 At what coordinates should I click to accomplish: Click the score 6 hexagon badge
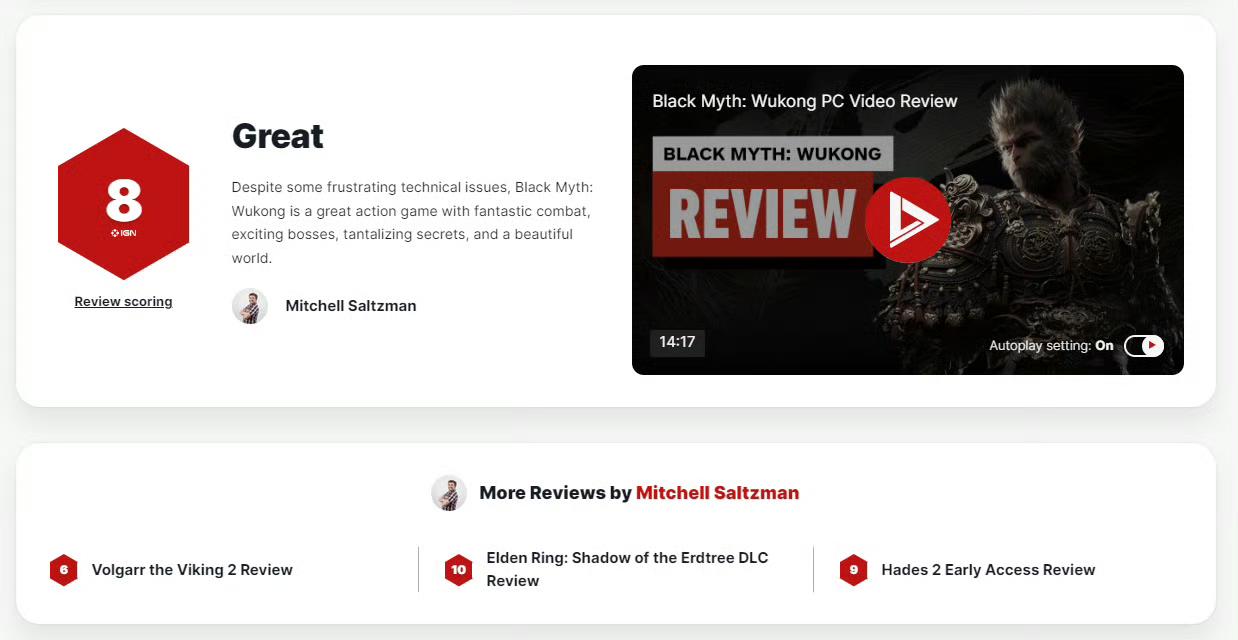coord(64,570)
